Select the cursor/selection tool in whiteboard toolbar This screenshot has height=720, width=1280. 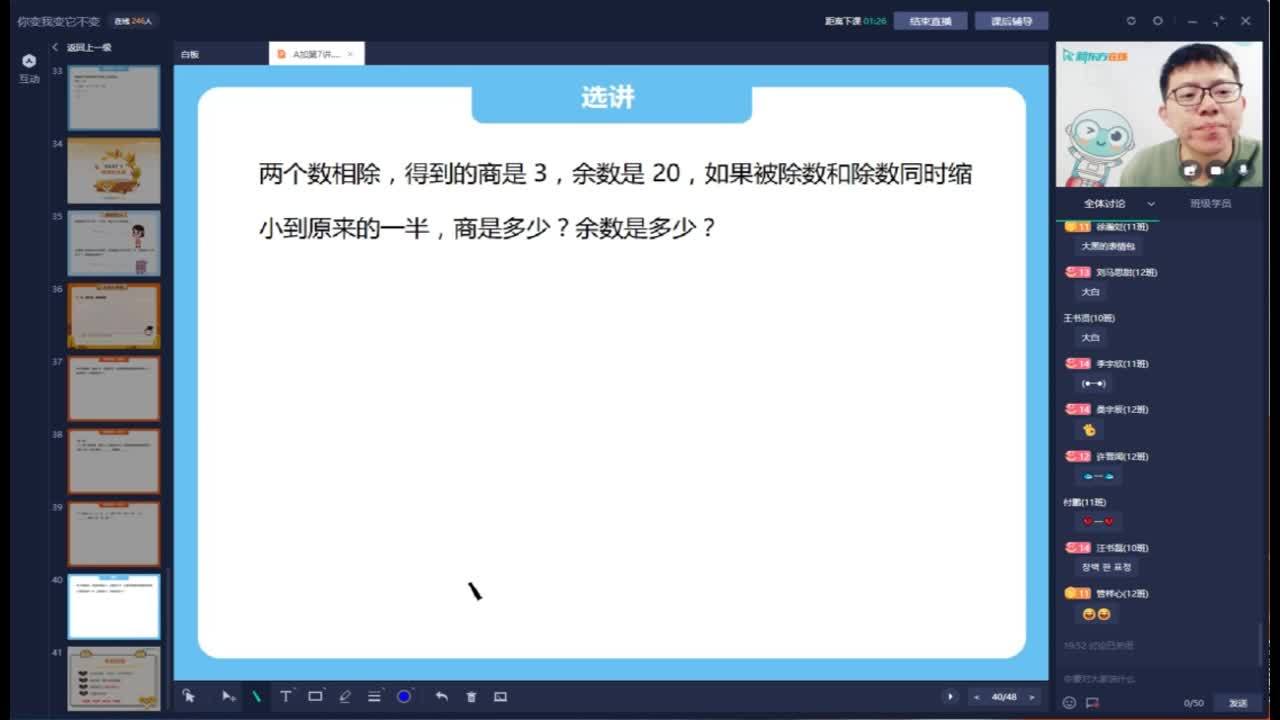(x=188, y=696)
